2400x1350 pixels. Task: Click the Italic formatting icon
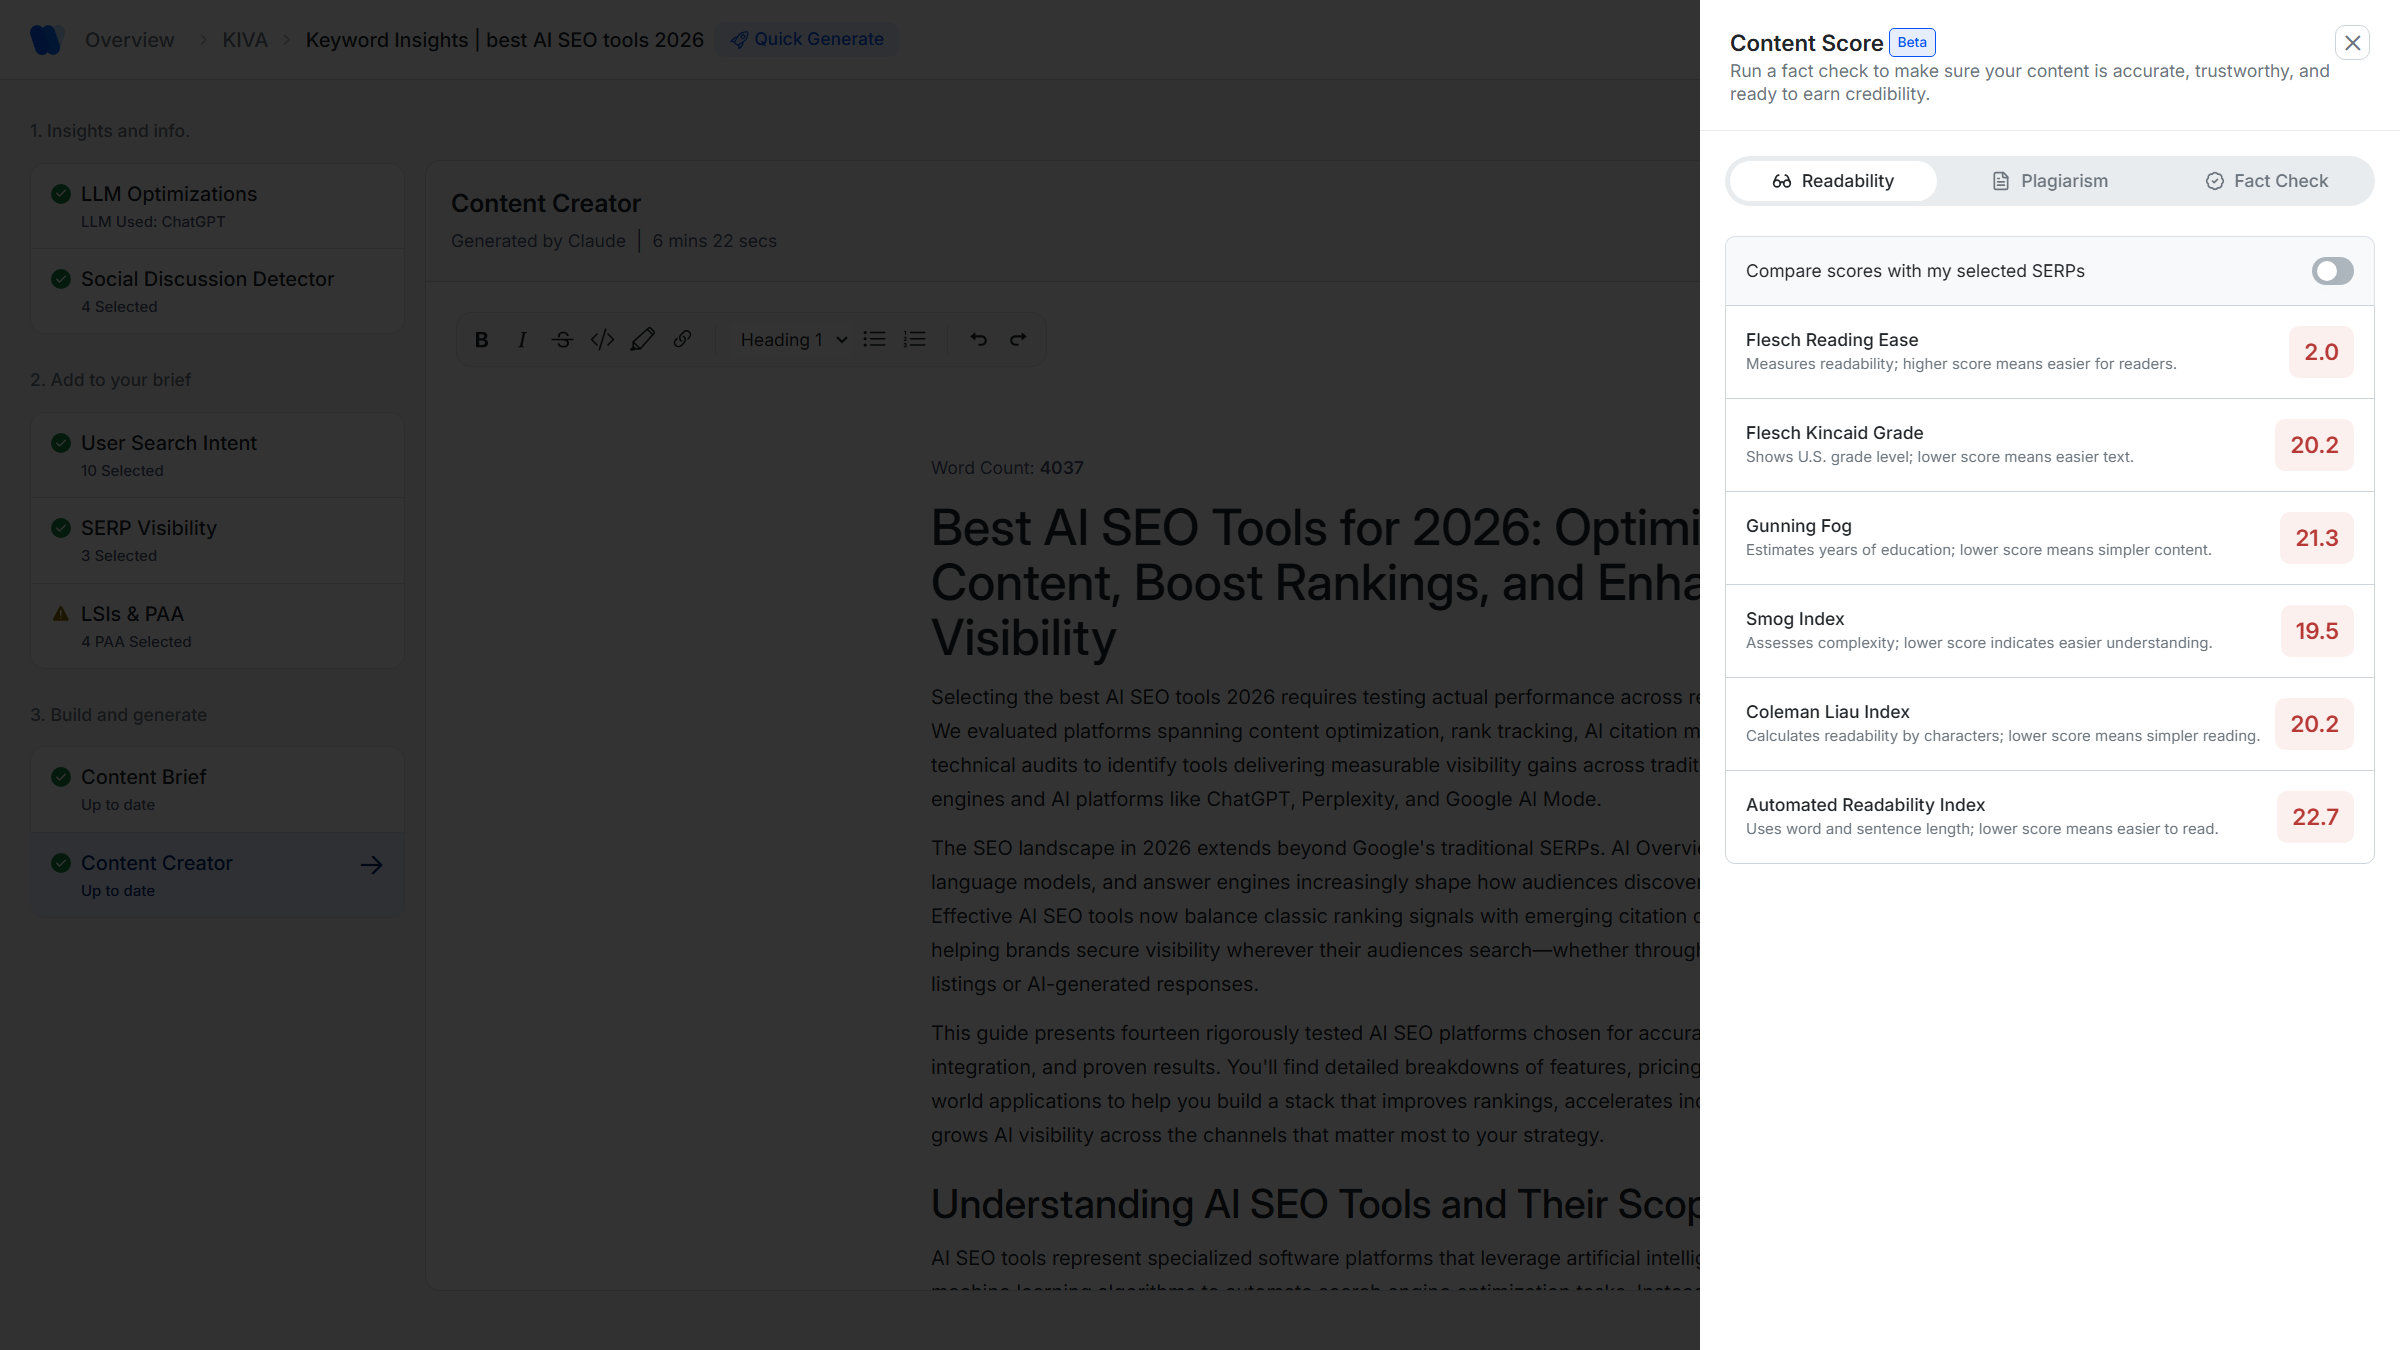click(522, 340)
